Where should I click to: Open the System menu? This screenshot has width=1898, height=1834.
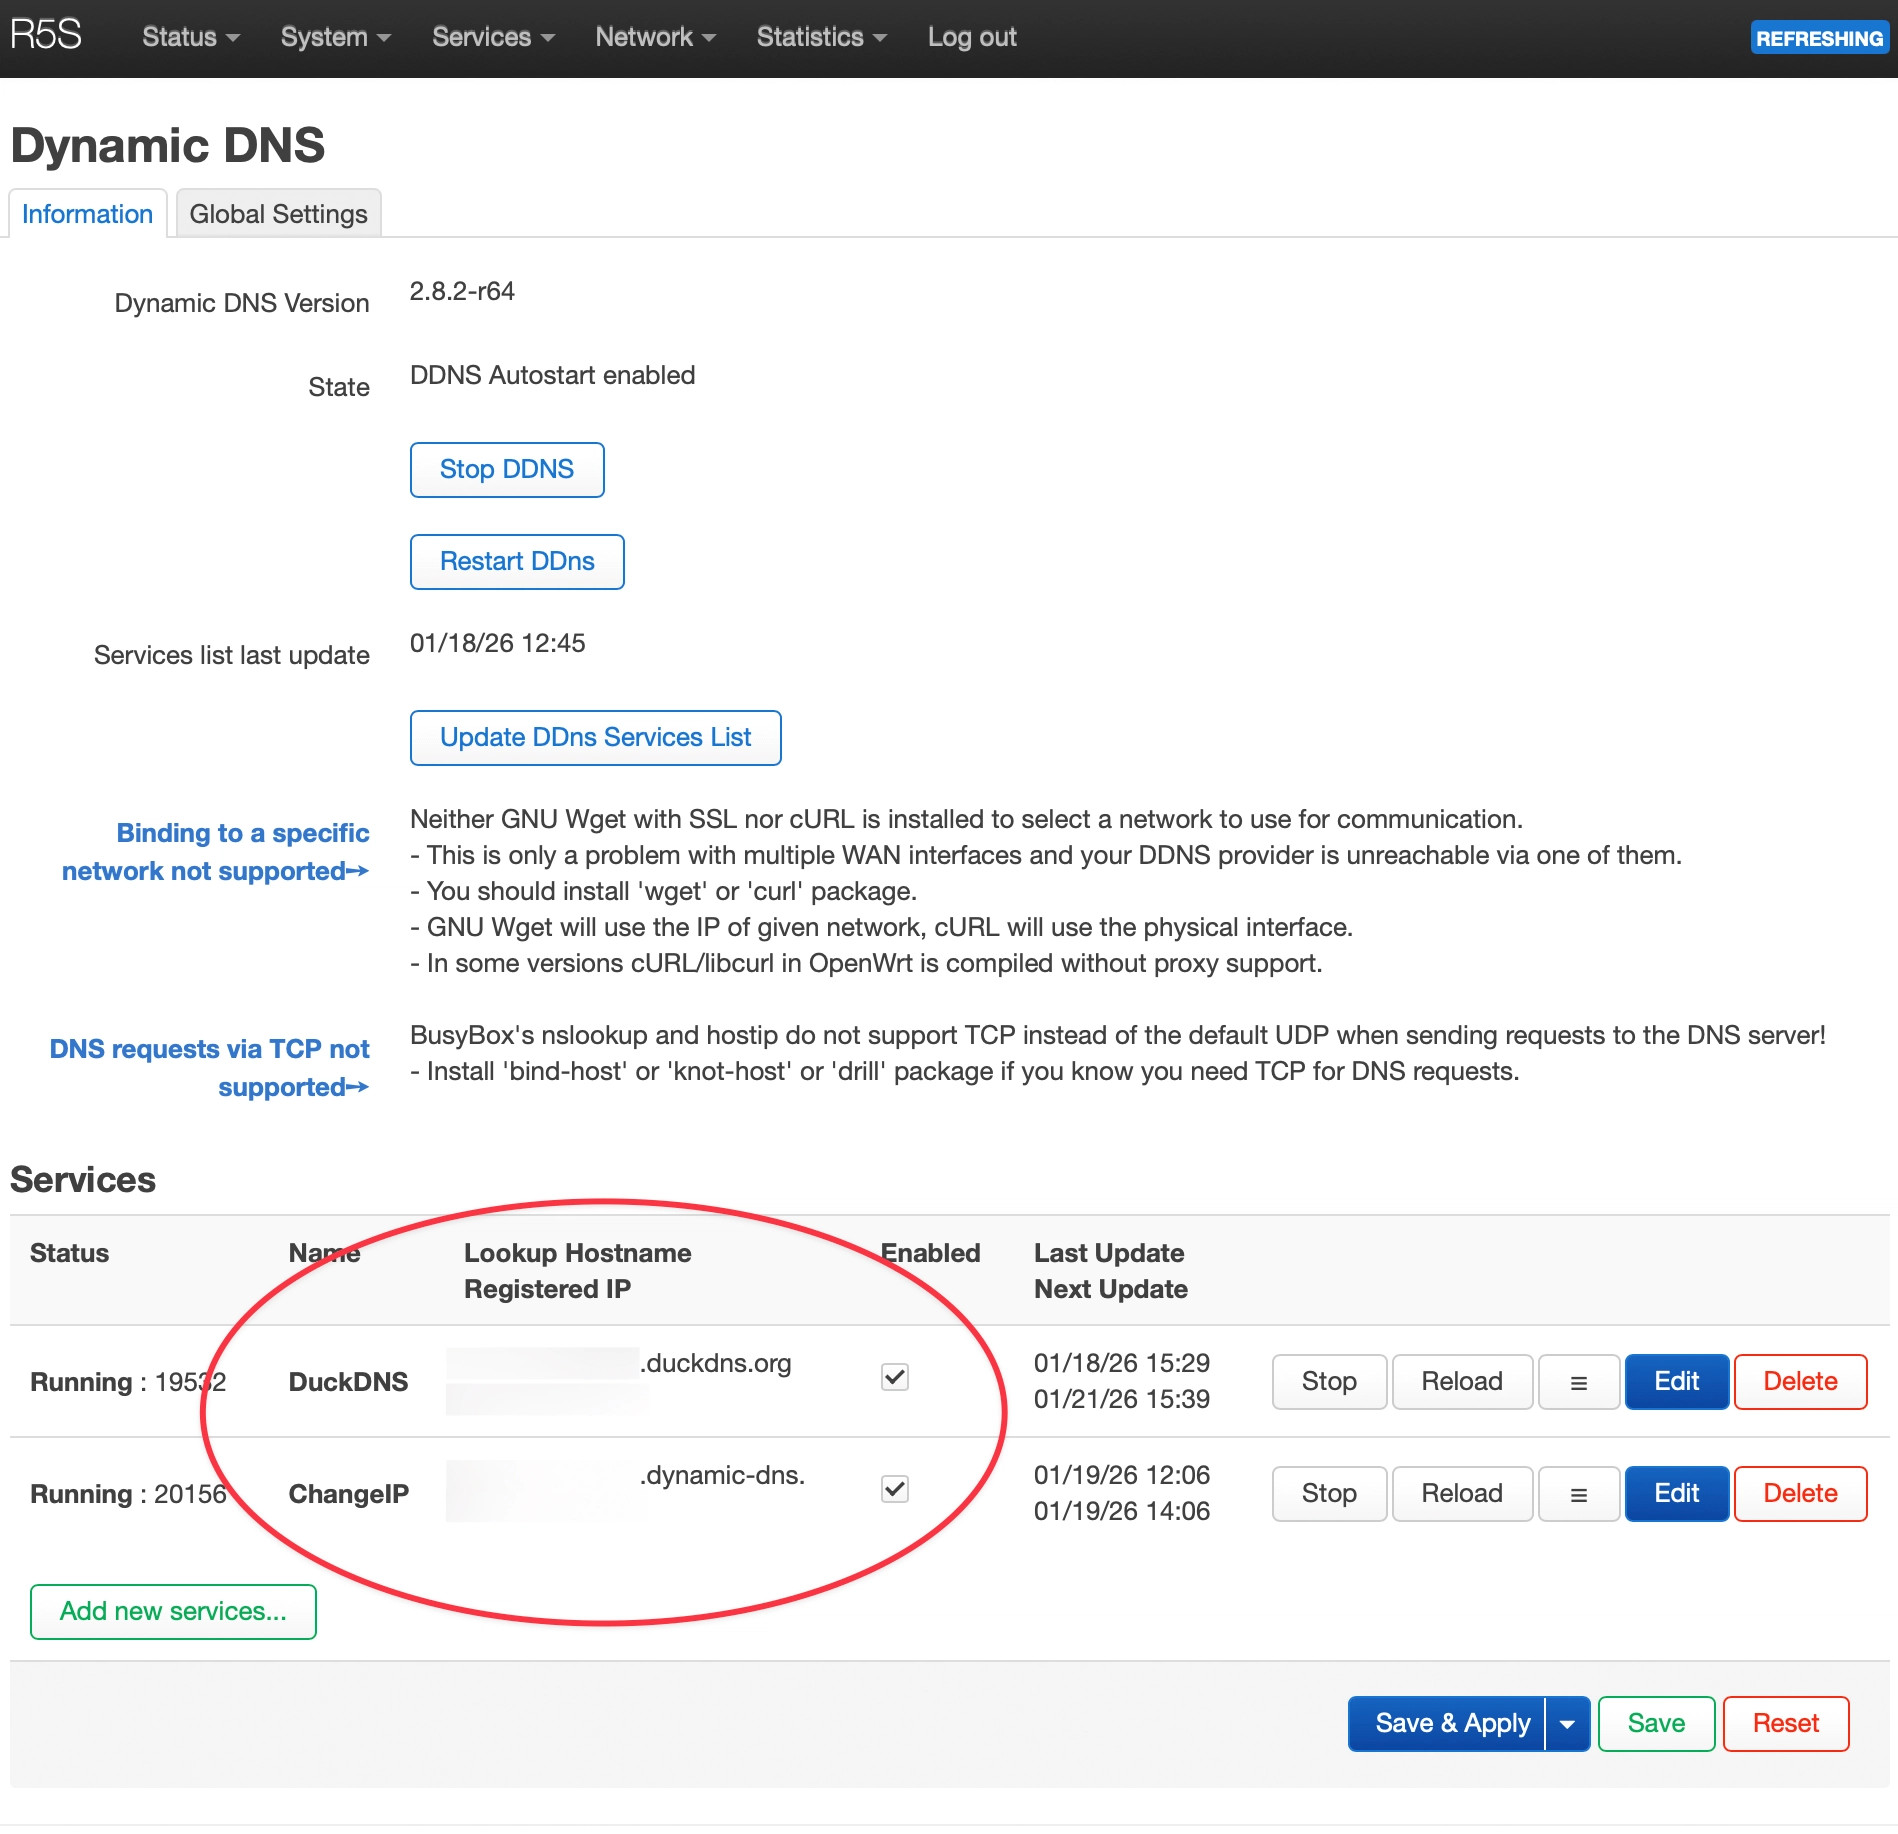[x=335, y=37]
